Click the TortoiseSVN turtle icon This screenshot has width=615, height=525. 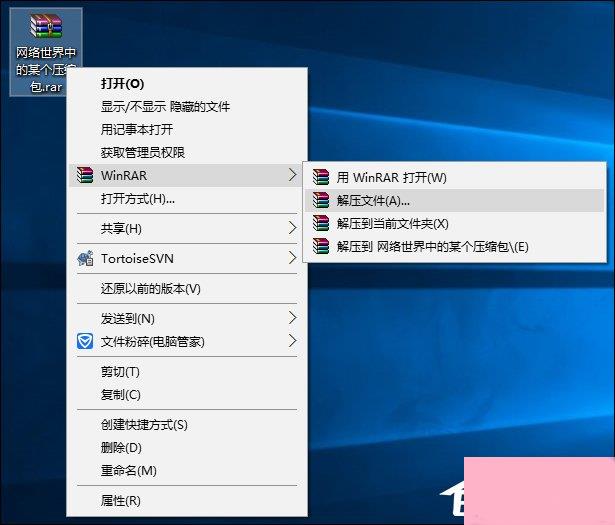[x=85, y=258]
